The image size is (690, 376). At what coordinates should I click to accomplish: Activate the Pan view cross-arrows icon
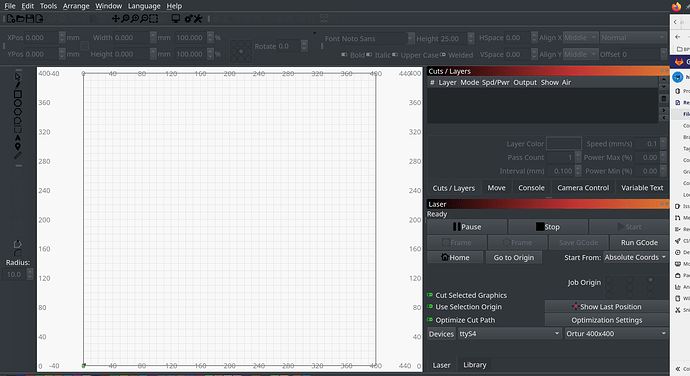(116, 18)
